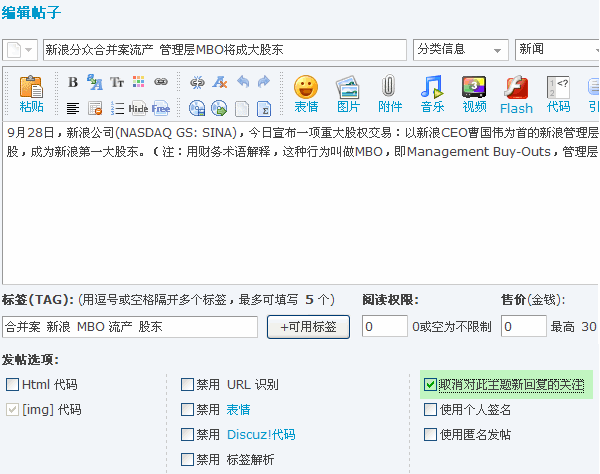Undo the last edit
The image size is (600, 474).
pyautogui.click(x=242, y=81)
